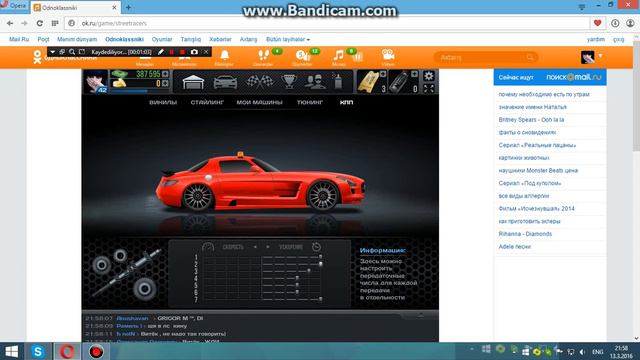Click the Odnoklassniki search field
This screenshot has width=640, height=360.
coord(486,58)
